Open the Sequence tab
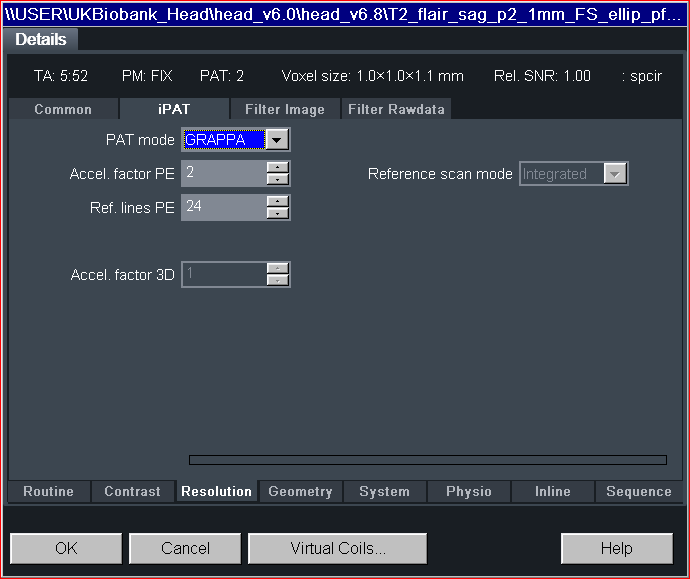The width and height of the screenshot is (690, 579). coord(638,492)
